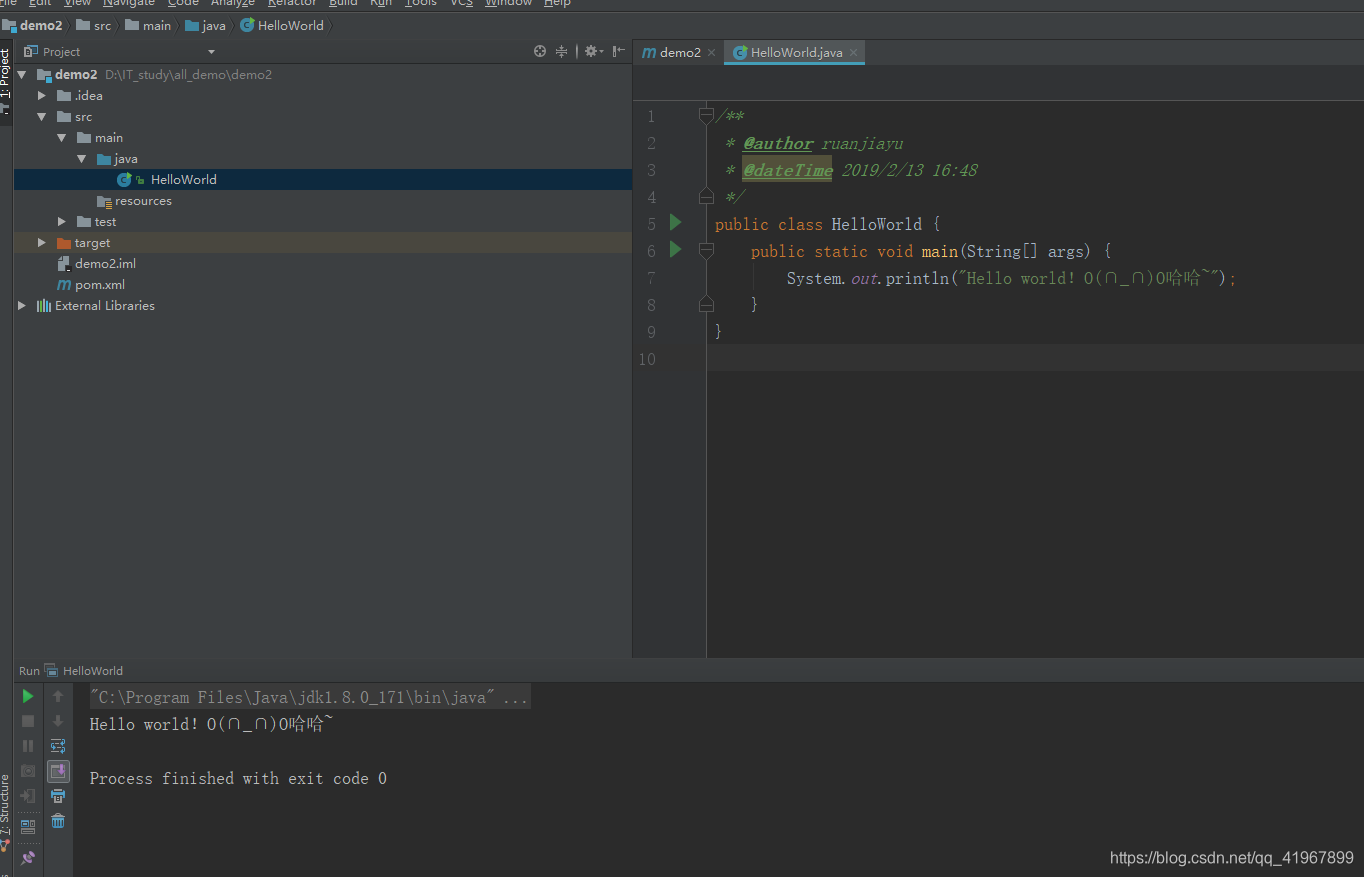Click the HelloWorld breadcrumb
The image size is (1364, 877).
tap(282, 25)
